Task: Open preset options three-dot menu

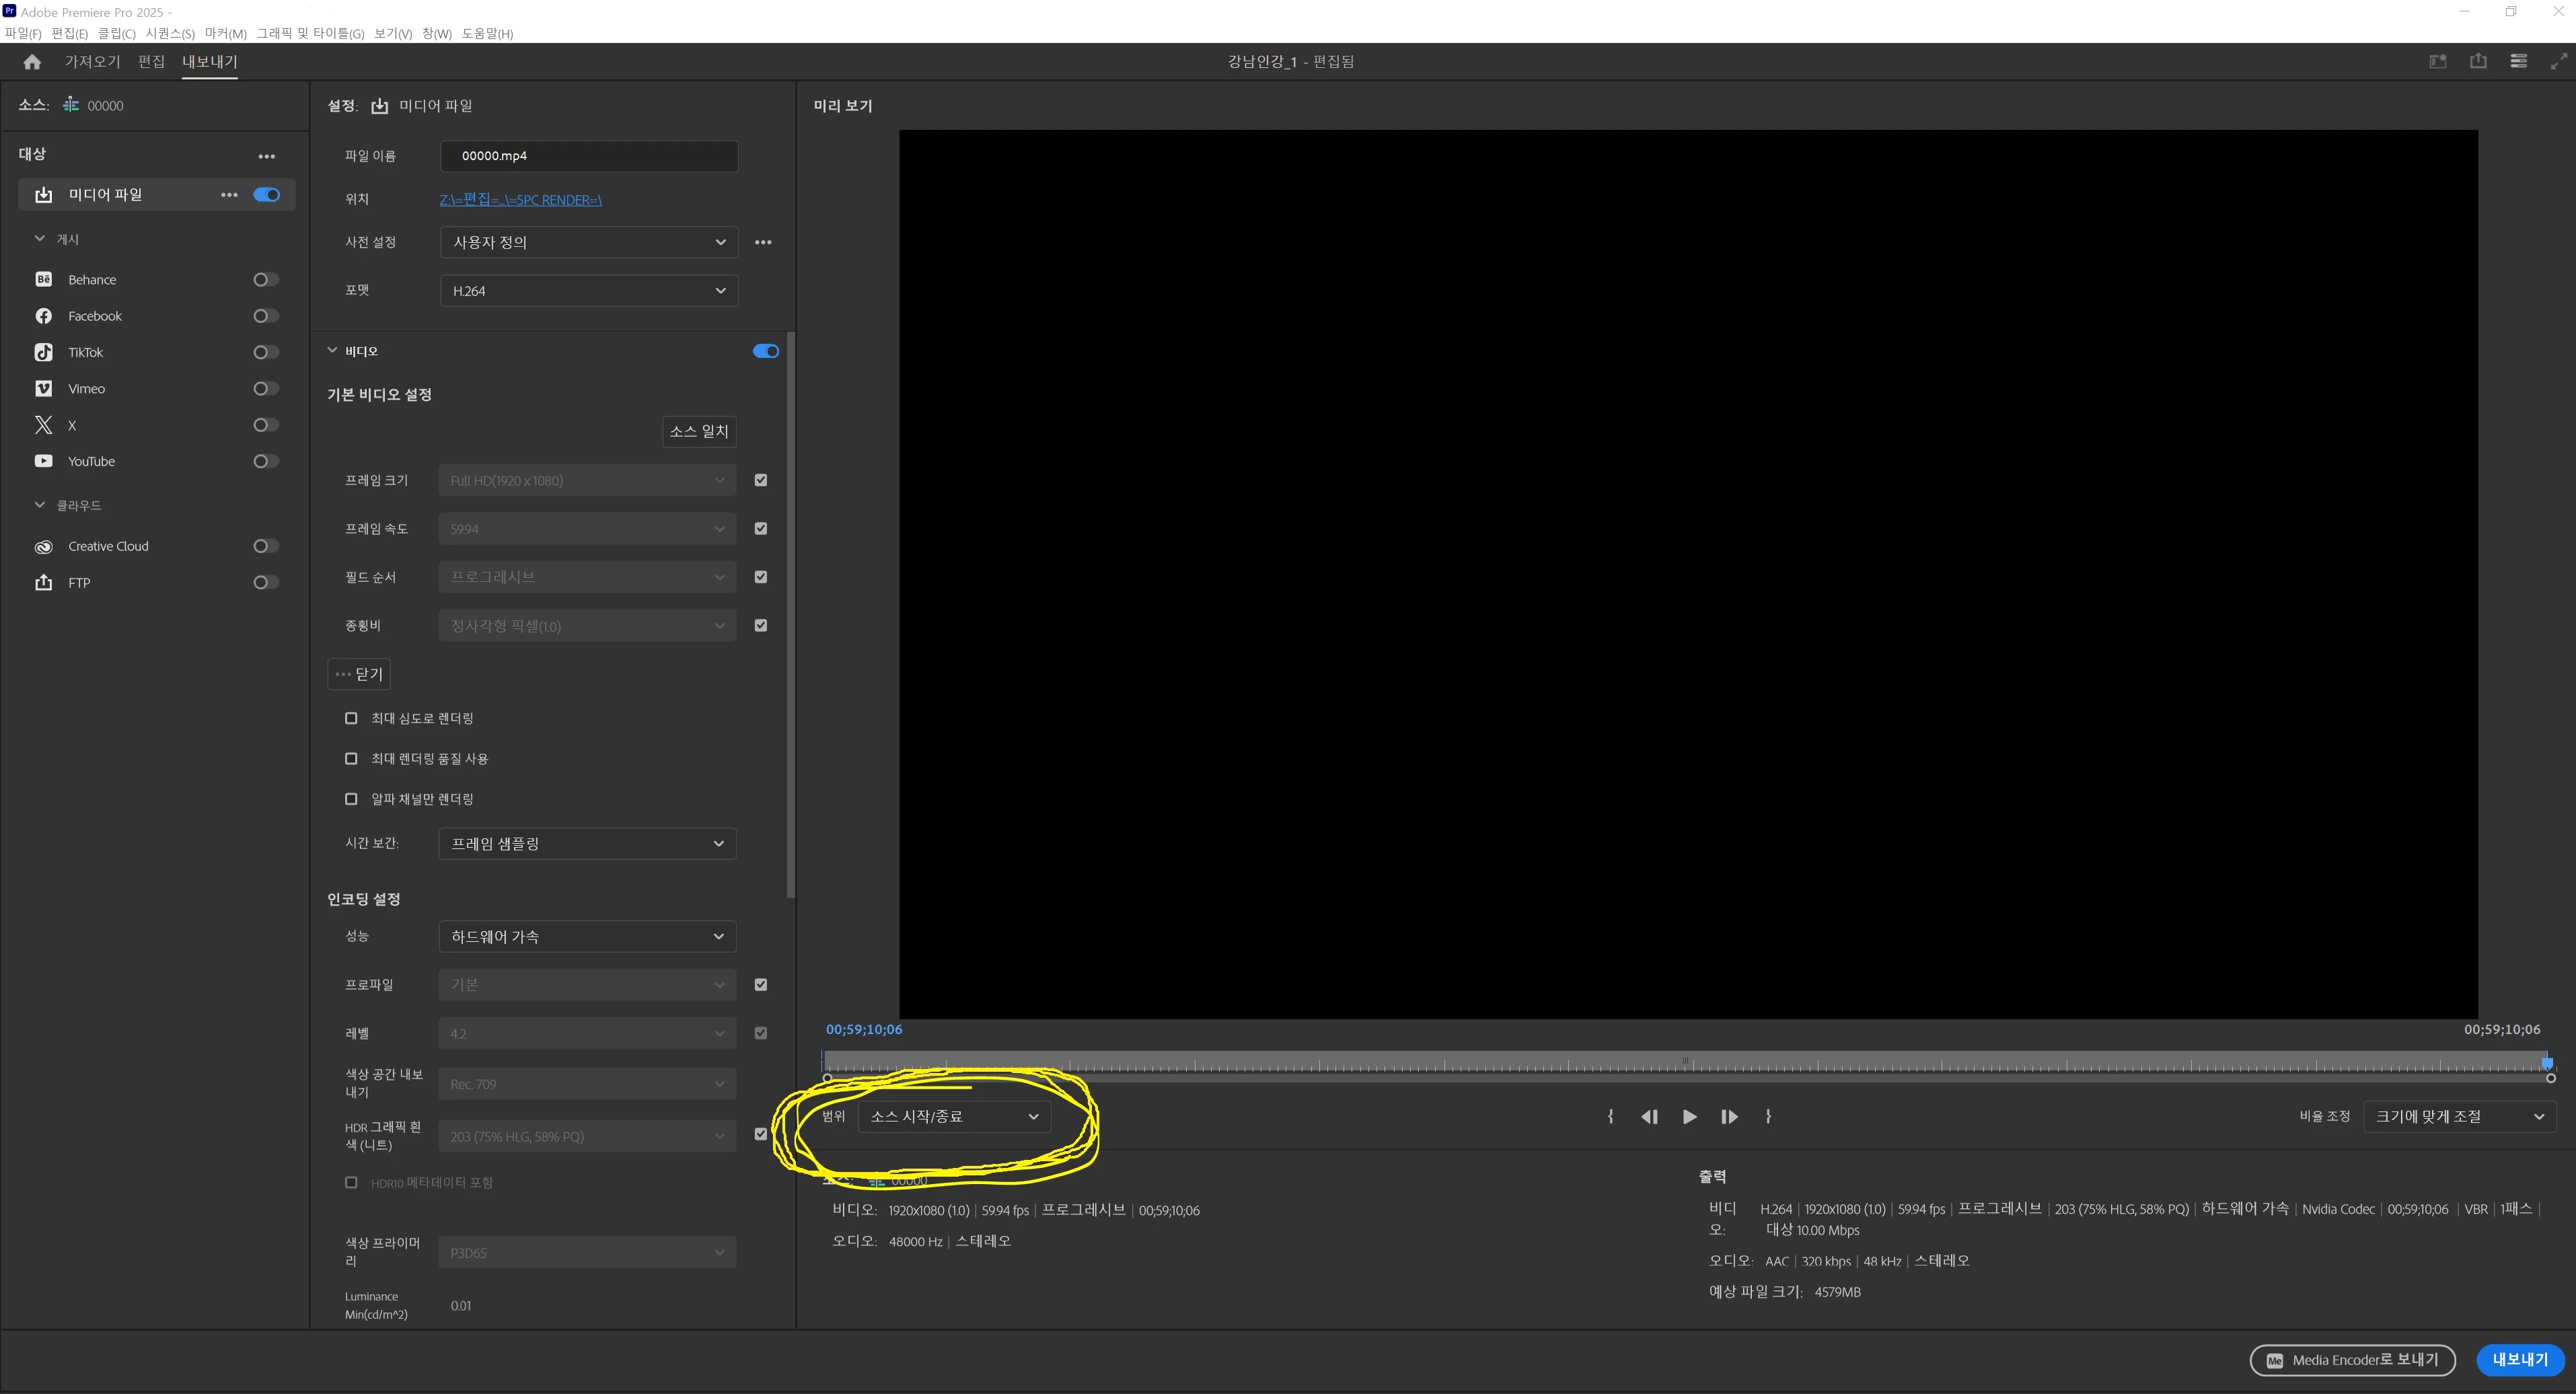Action: coord(763,243)
